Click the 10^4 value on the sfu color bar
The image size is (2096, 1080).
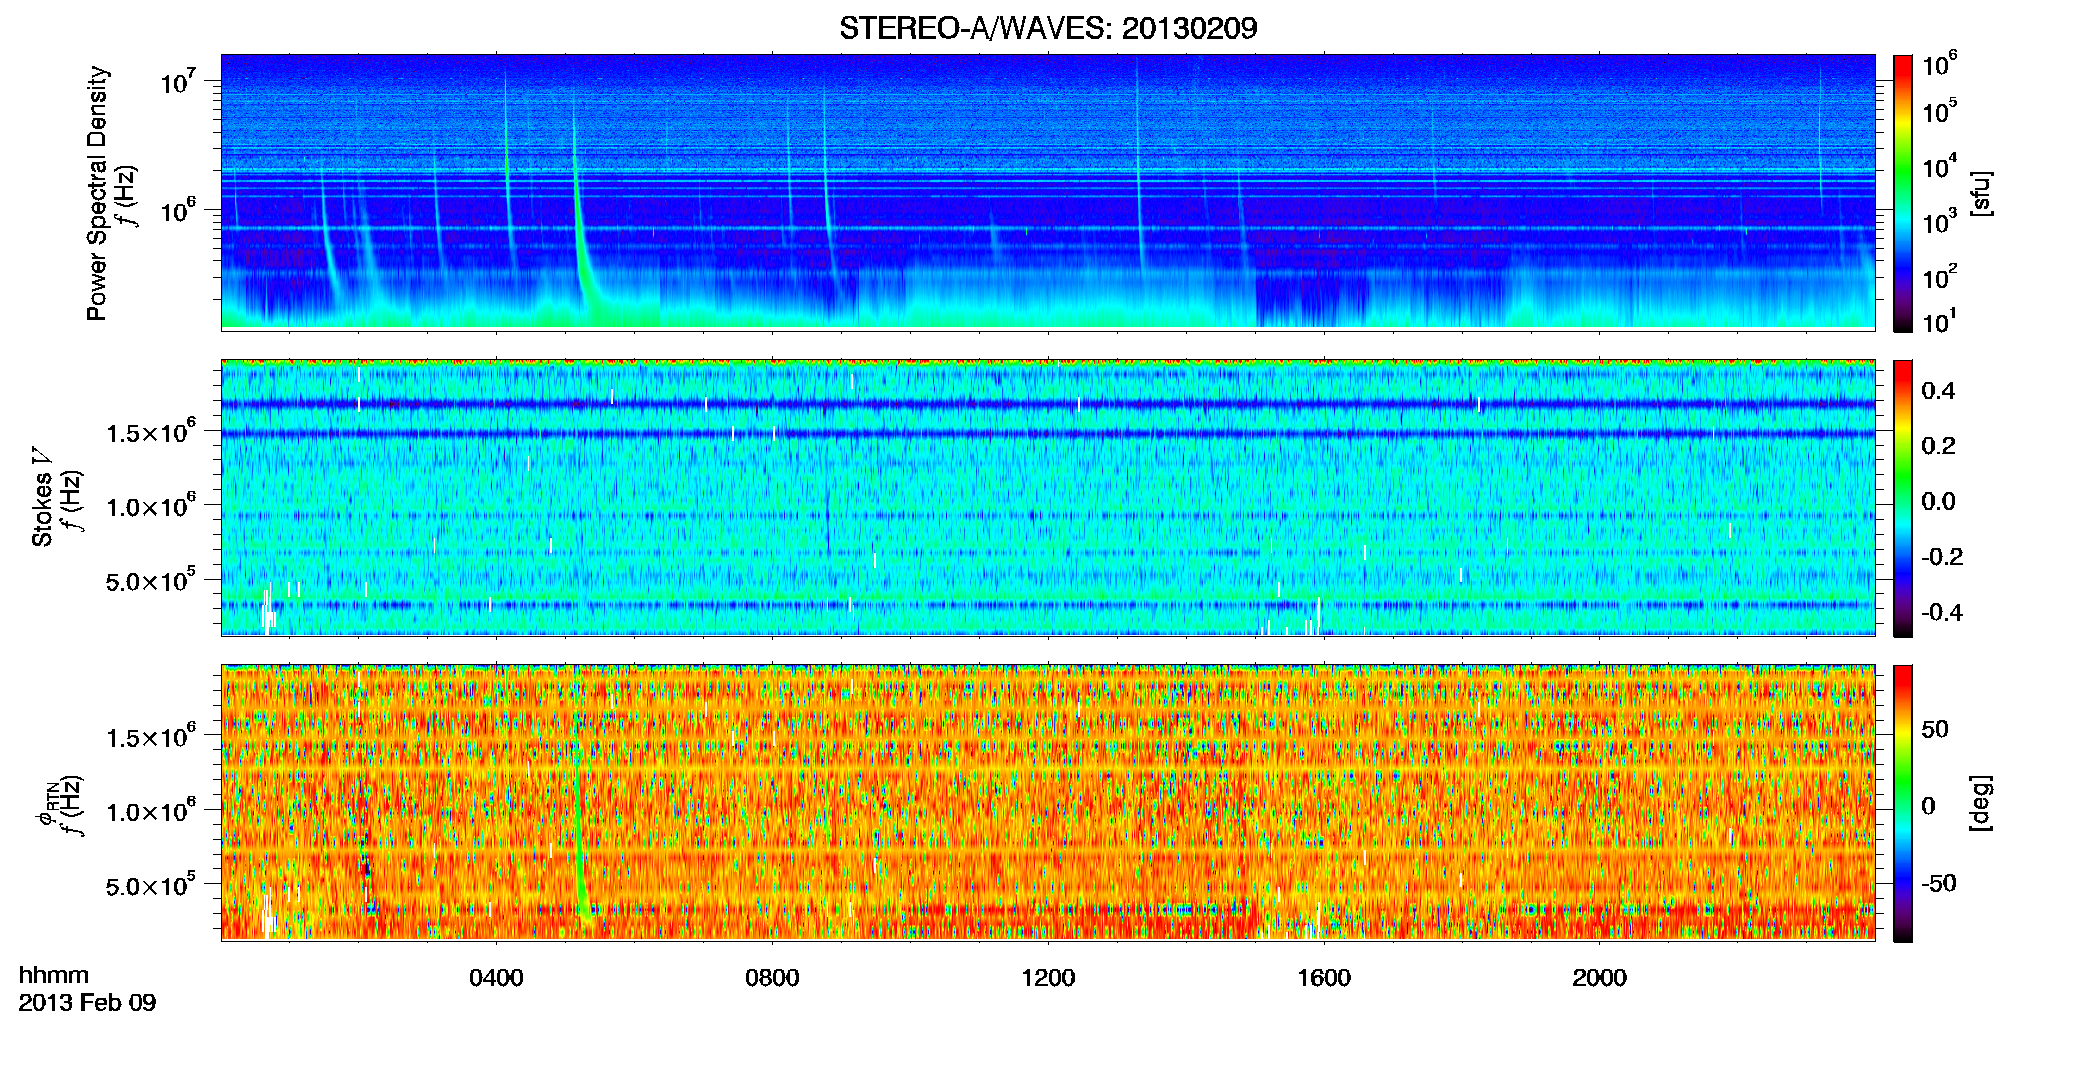[x=1940, y=166]
